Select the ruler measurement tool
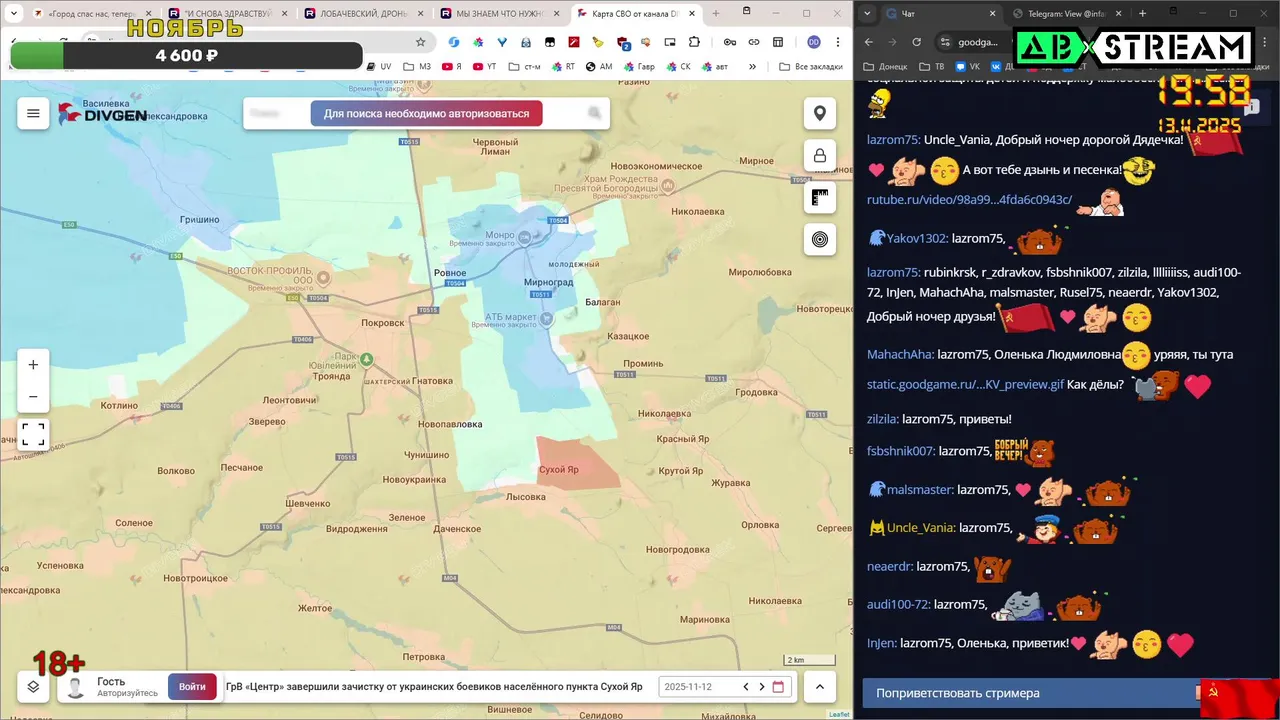 tap(820, 198)
